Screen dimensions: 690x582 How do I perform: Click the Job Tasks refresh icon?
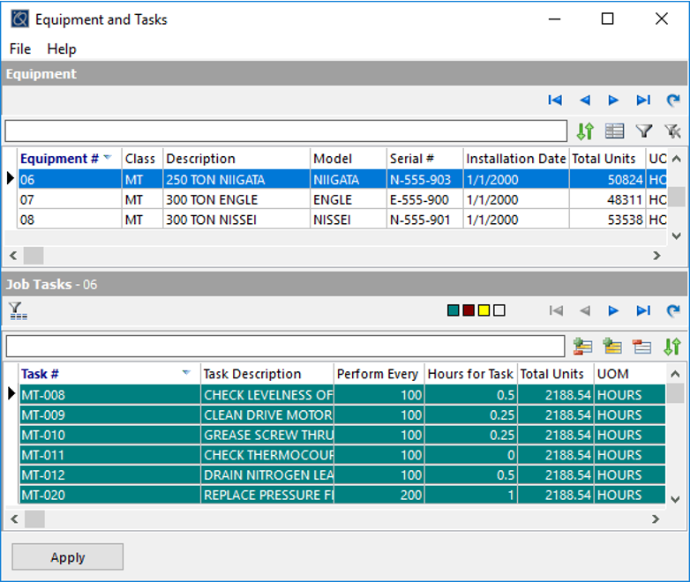(x=673, y=311)
